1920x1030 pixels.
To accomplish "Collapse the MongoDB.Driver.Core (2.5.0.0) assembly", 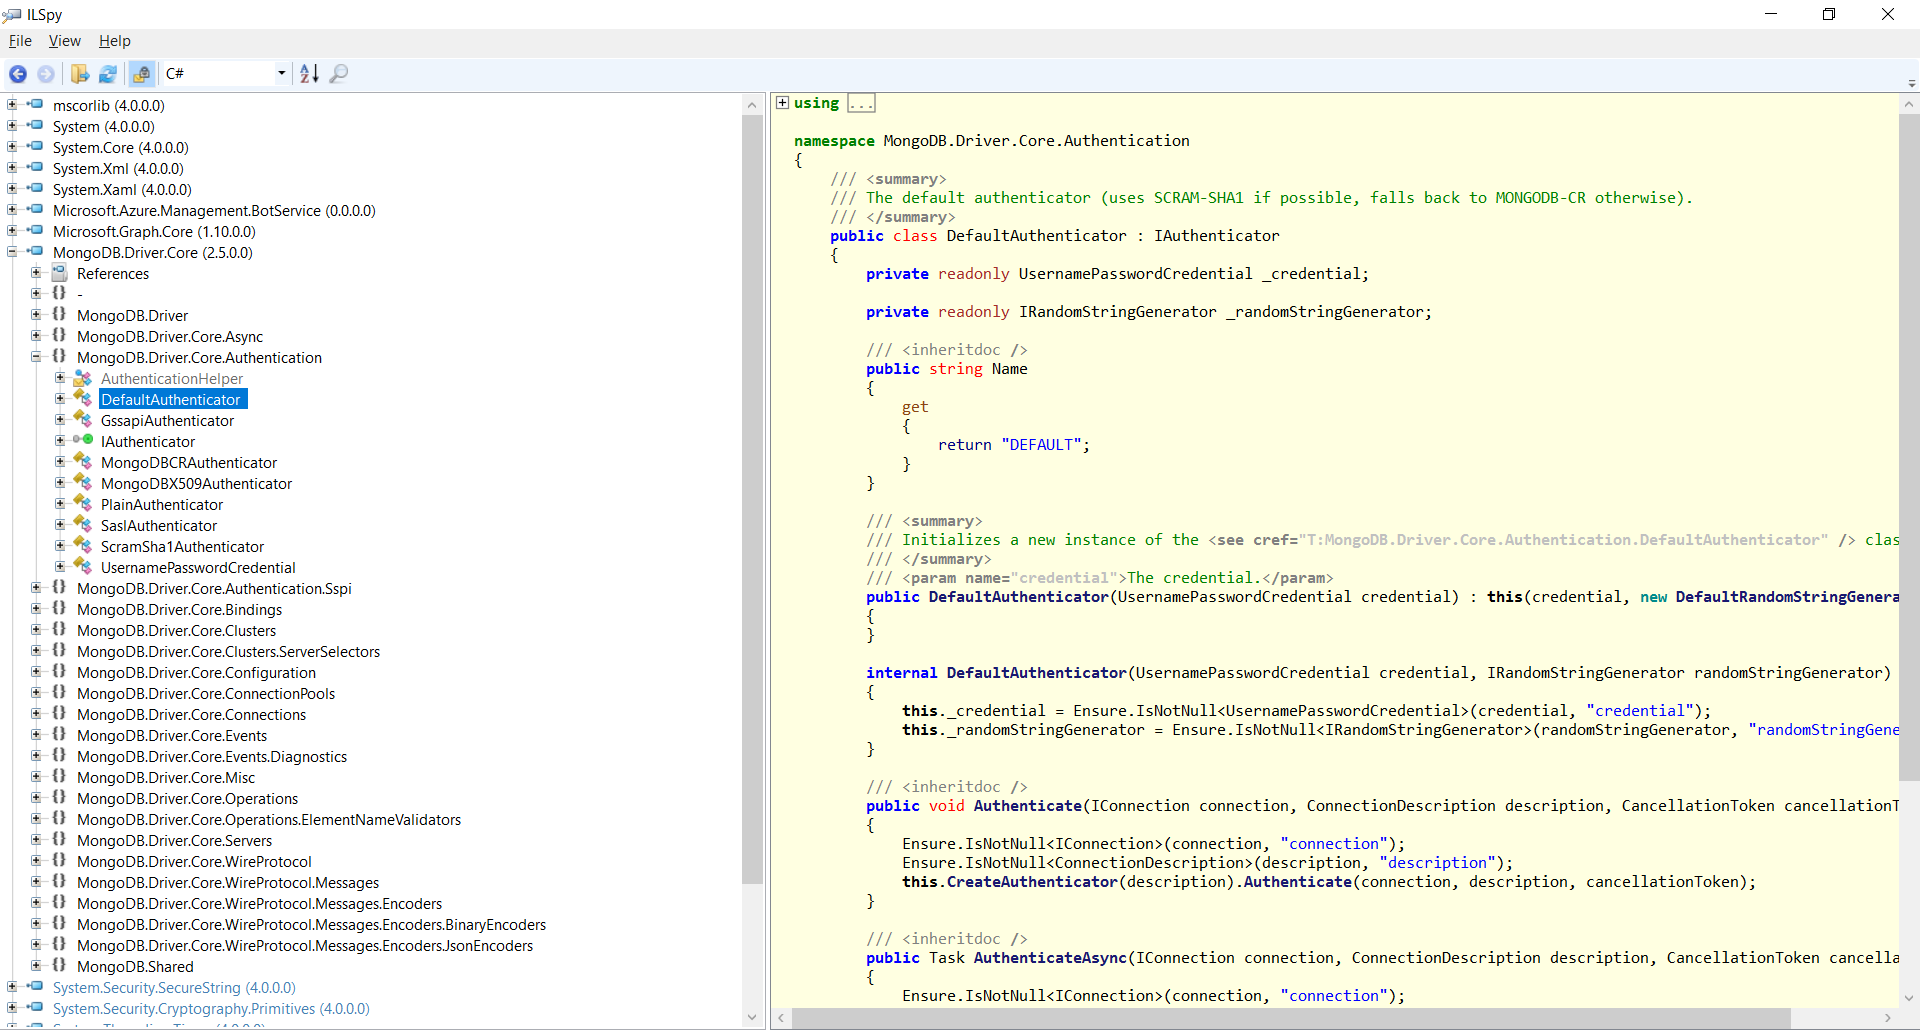I will click(x=12, y=252).
